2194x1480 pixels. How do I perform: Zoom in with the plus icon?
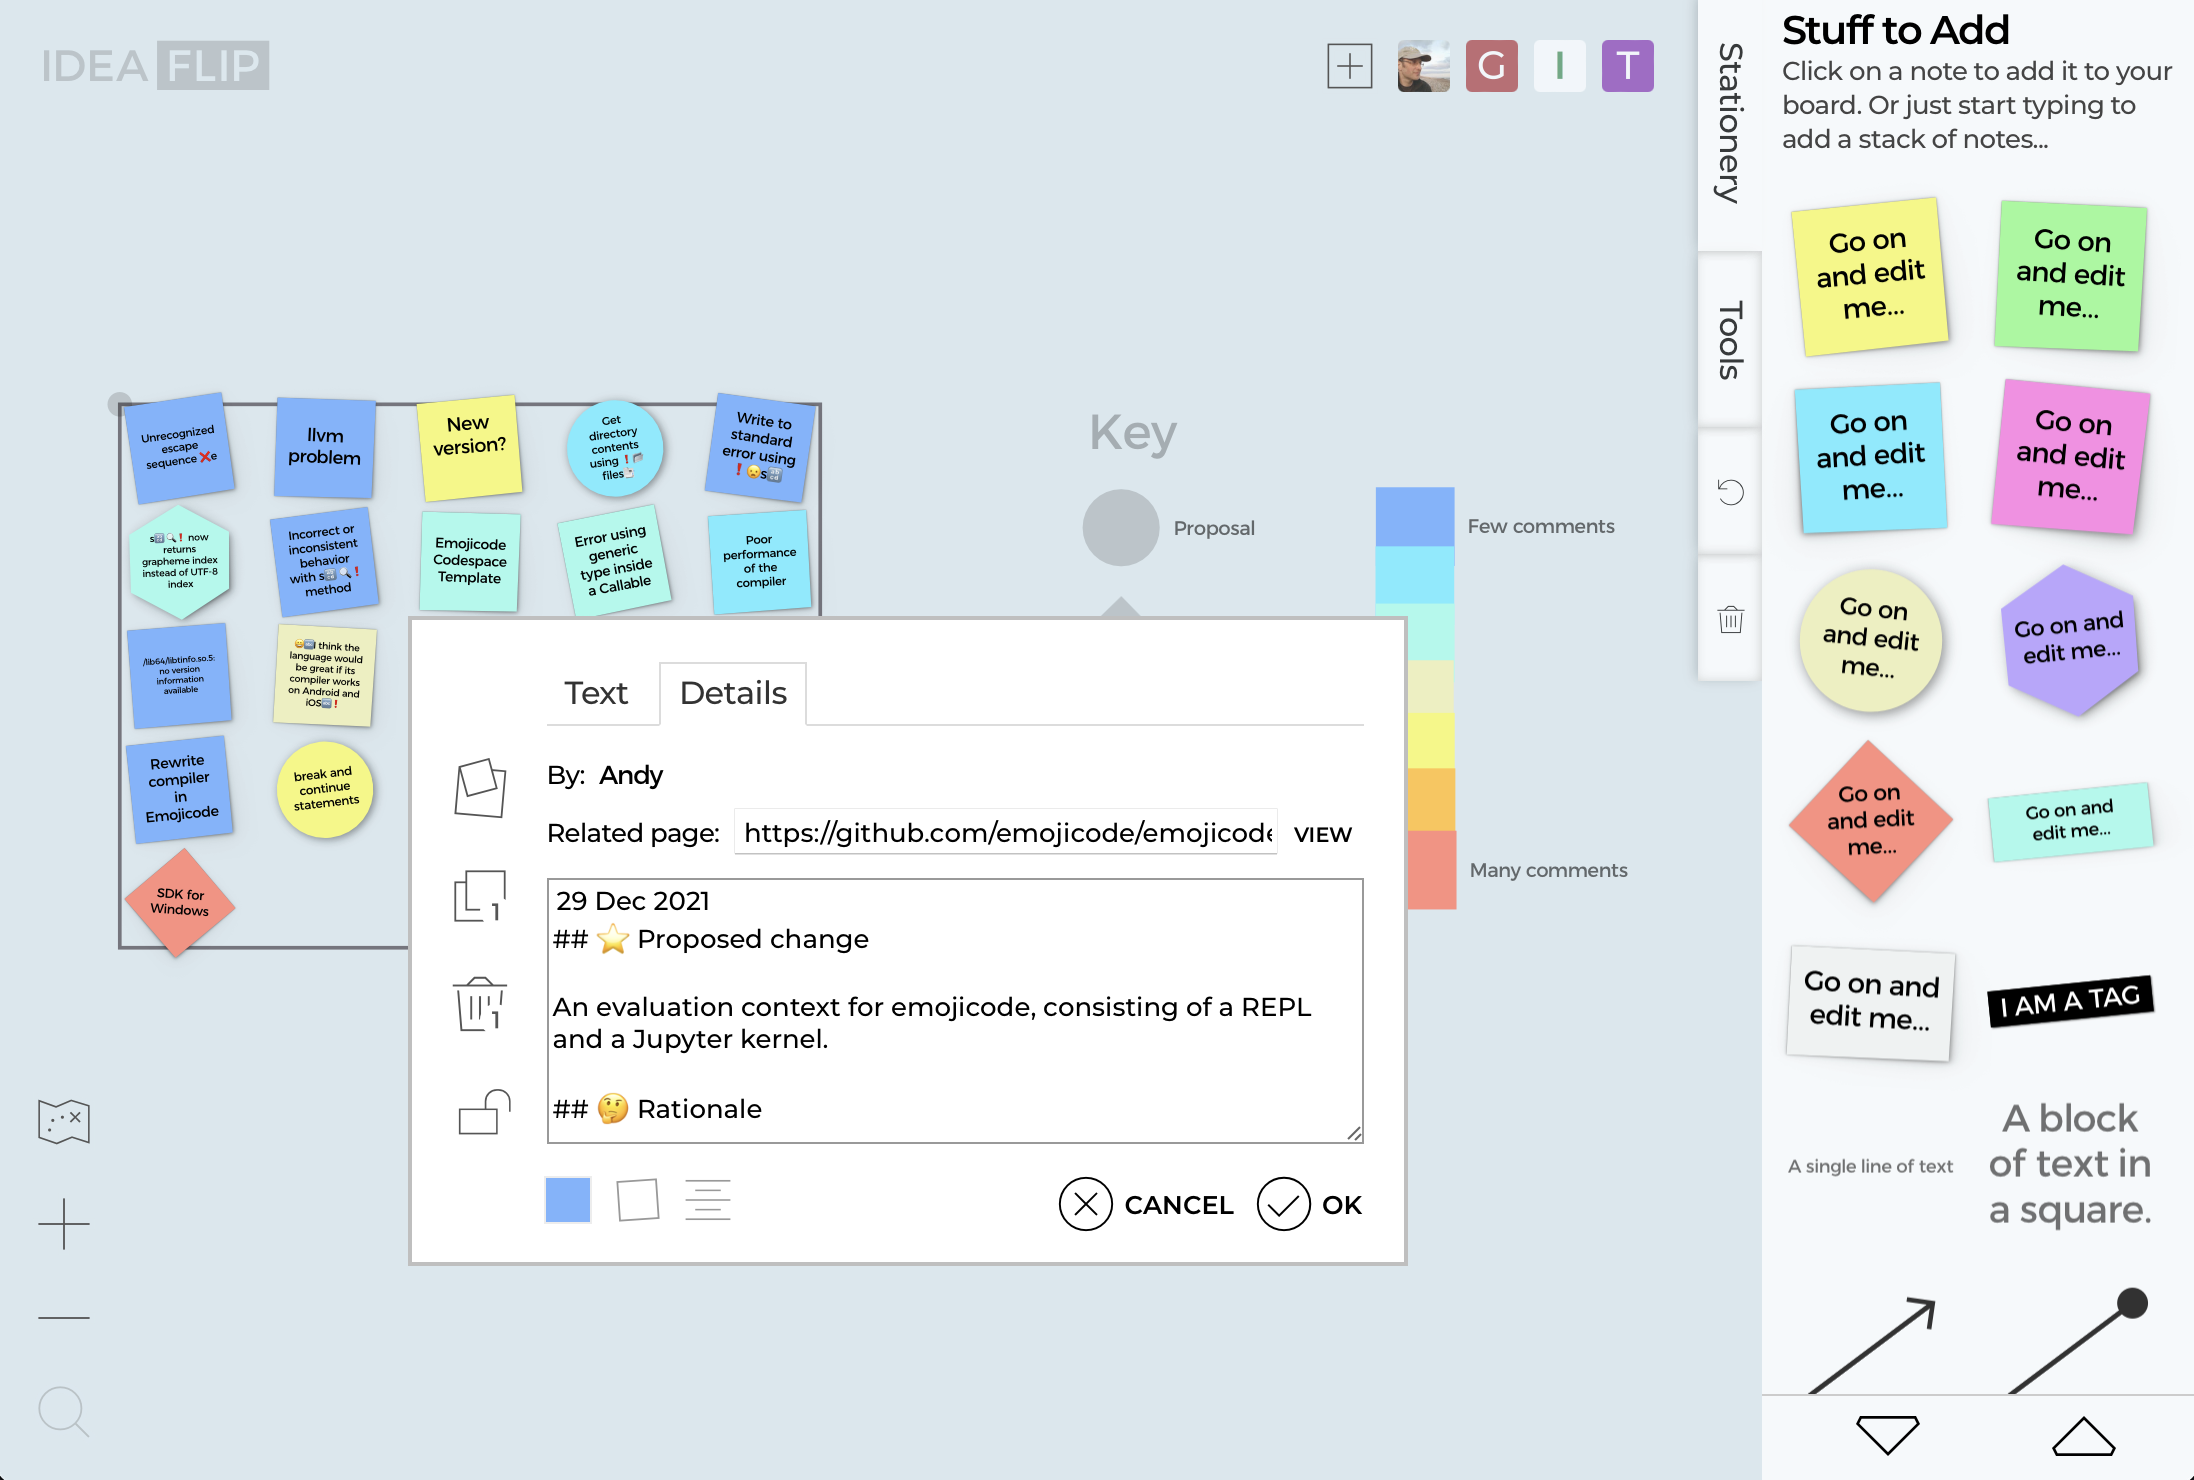pyautogui.click(x=64, y=1223)
